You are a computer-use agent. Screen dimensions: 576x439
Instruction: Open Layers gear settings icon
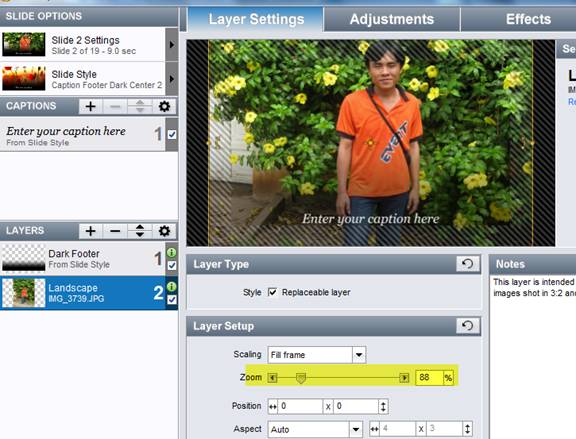164,231
